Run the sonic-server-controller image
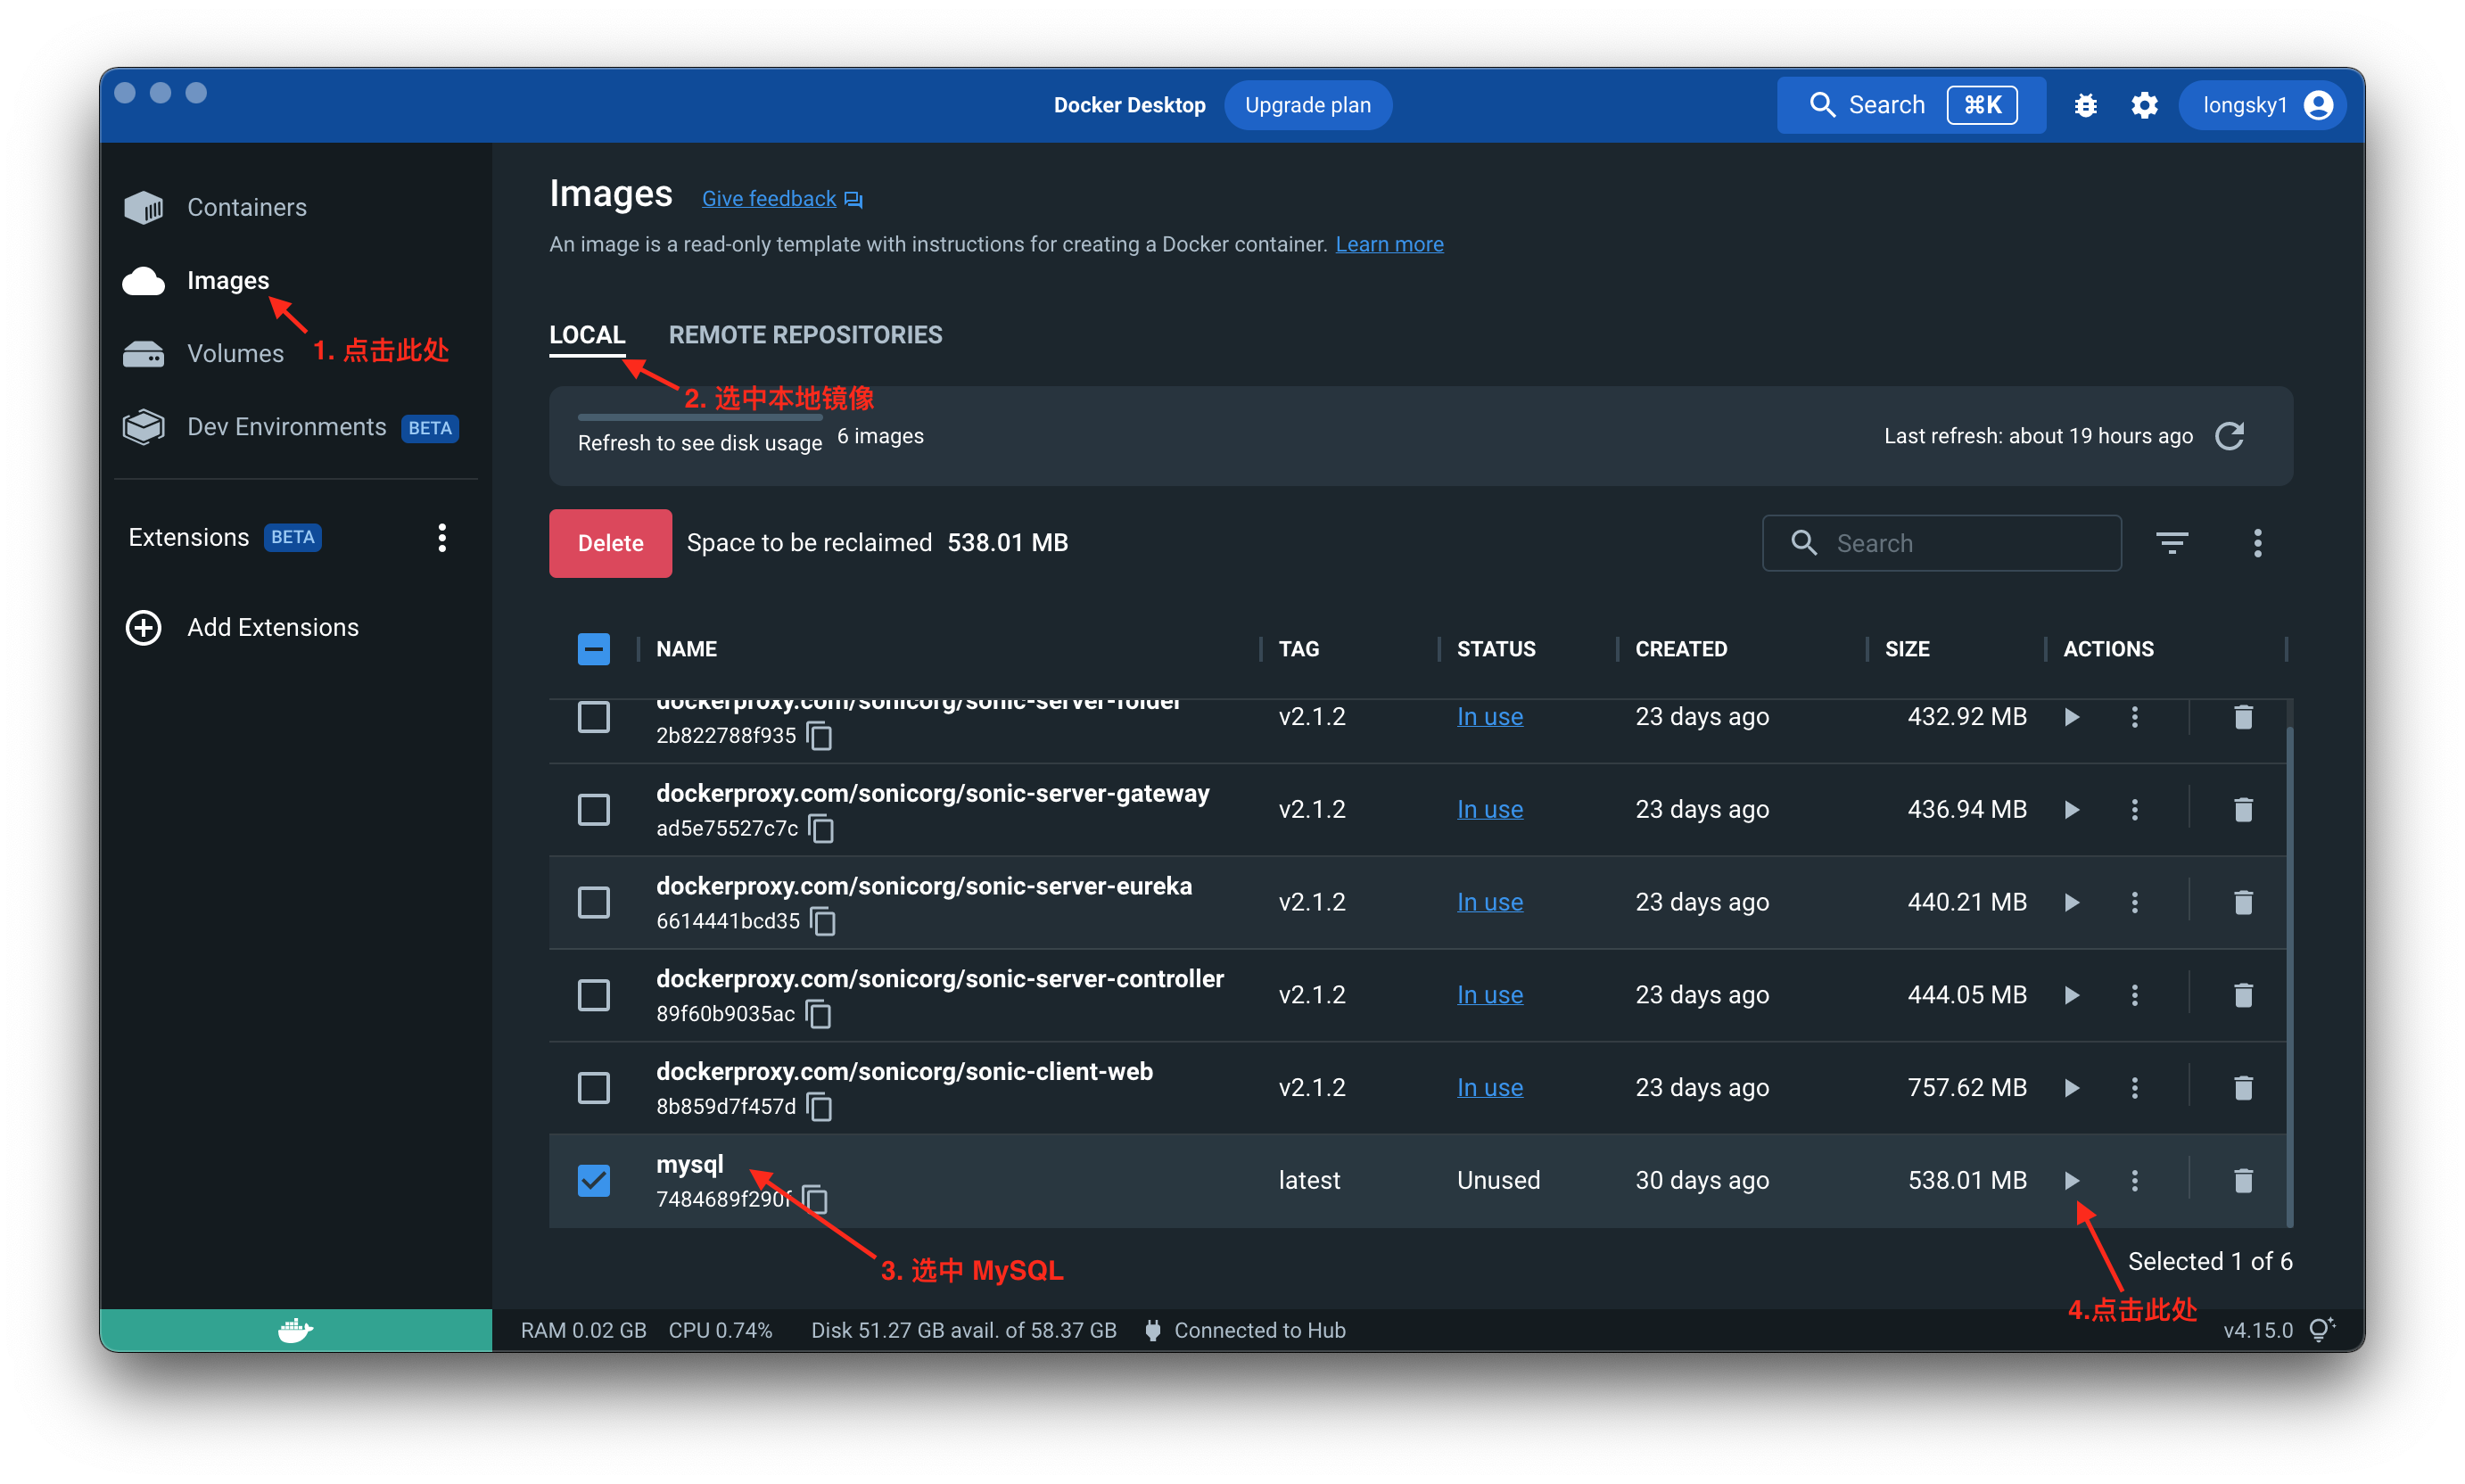Image resolution: width=2465 pixels, height=1484 pixels. point(2071,995)
